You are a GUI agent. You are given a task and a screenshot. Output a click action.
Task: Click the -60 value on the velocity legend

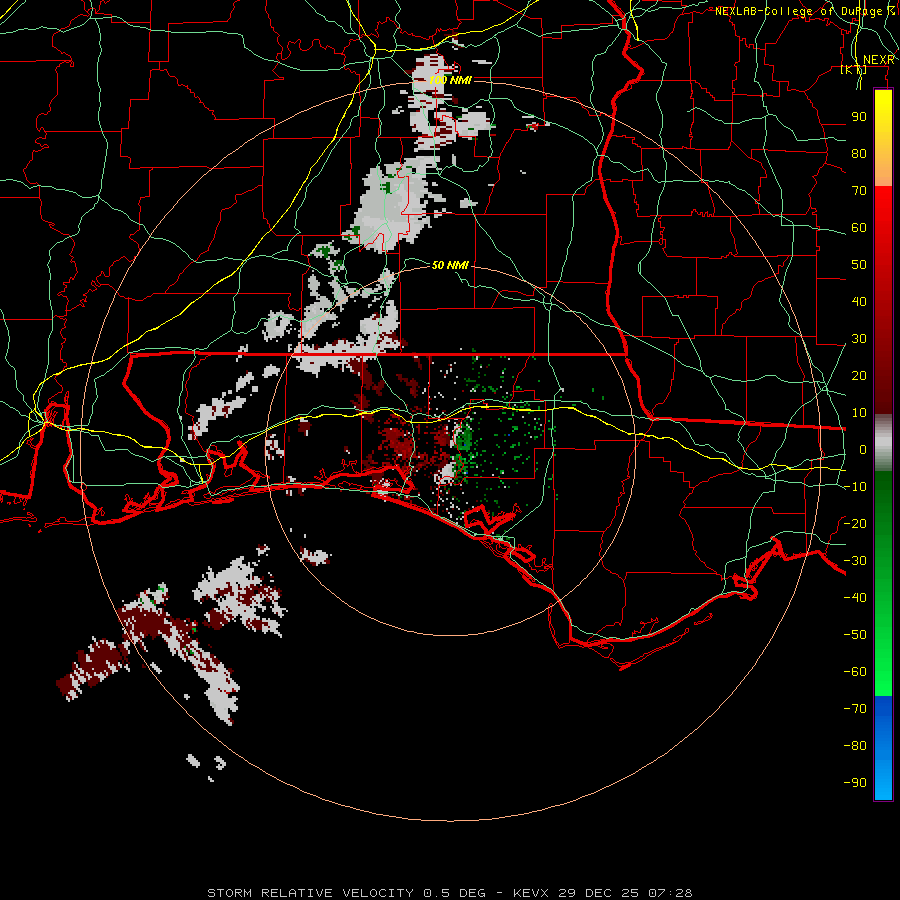tap(855, 672)
